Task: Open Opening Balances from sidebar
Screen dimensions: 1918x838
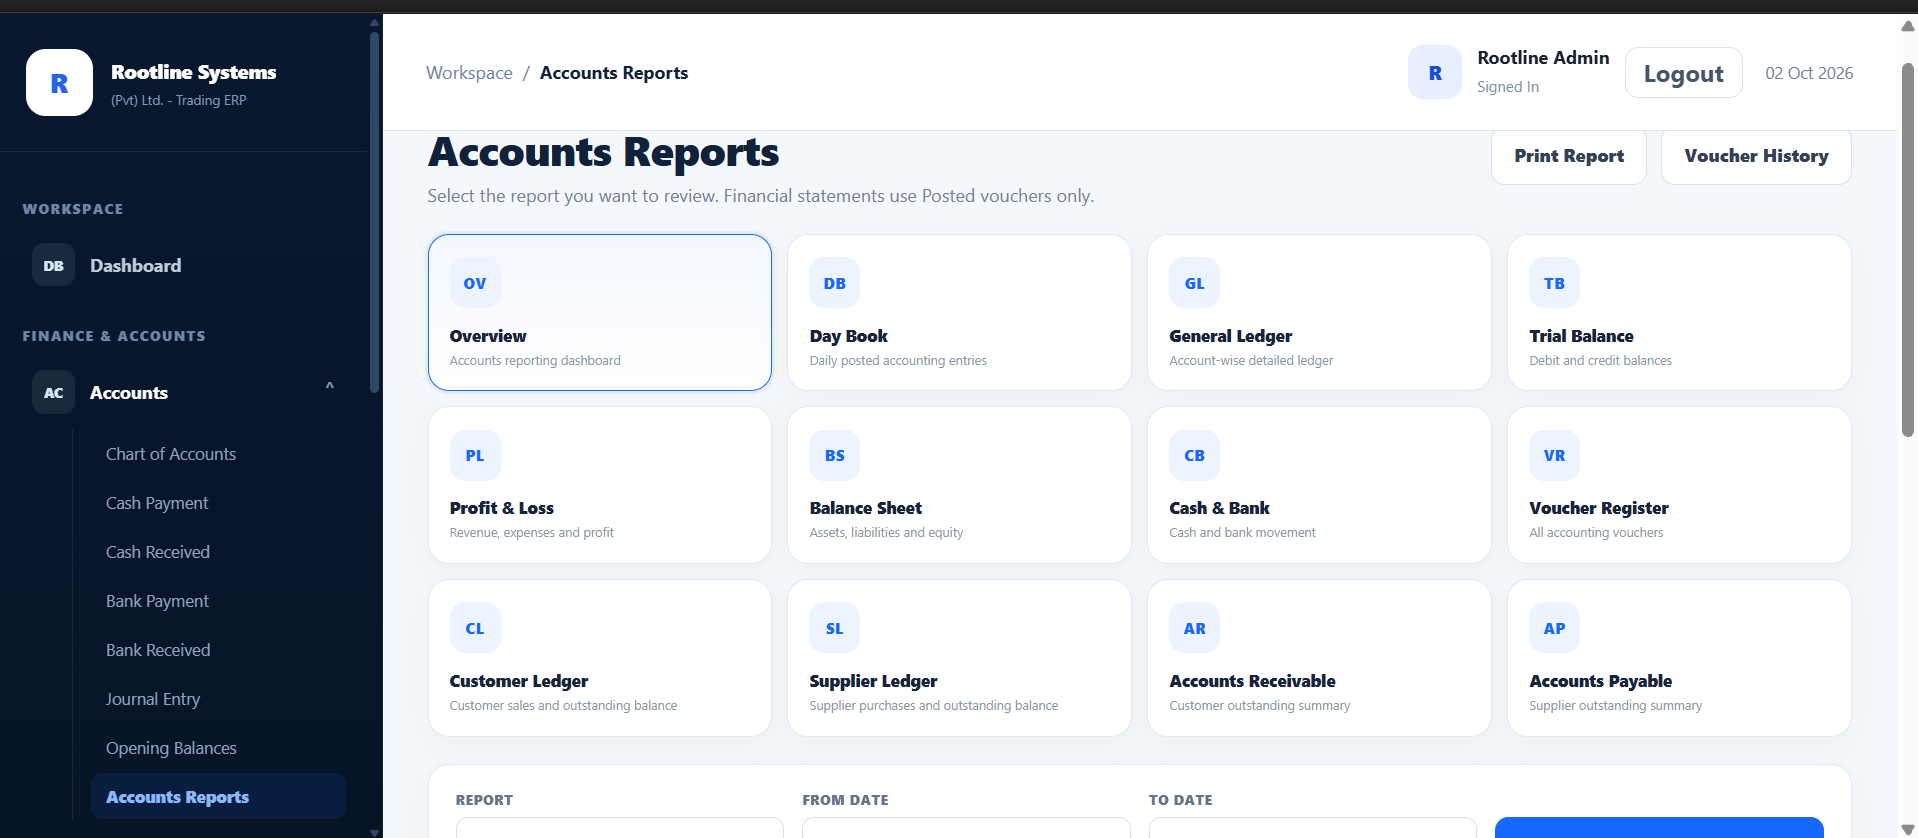Action: (x=171, y=748)
